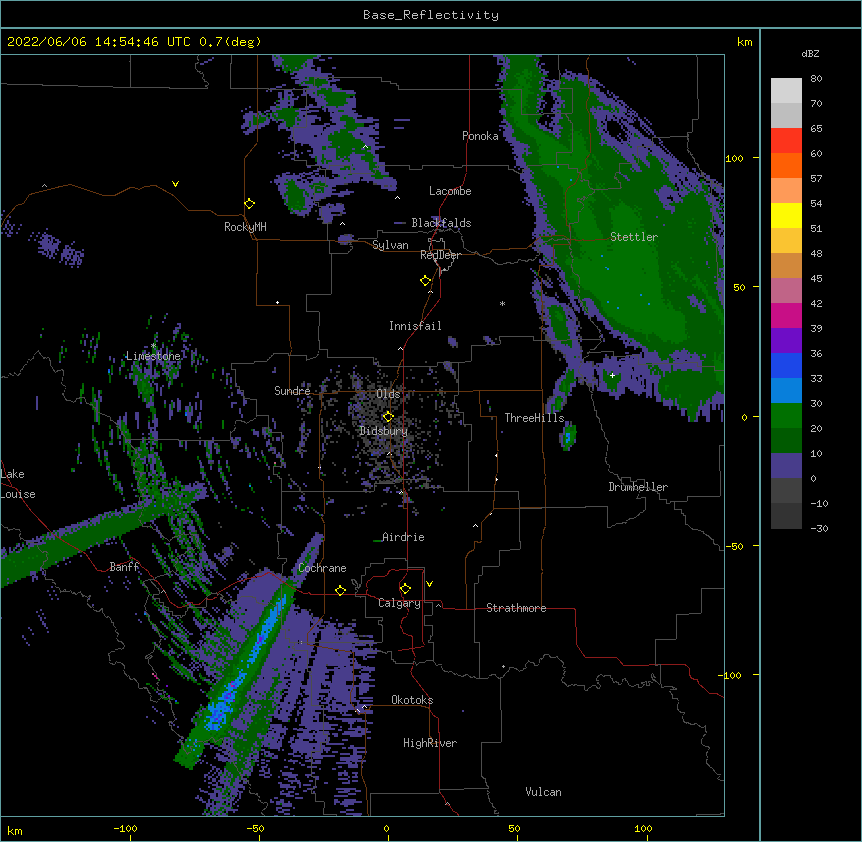Click the Limestone label

(x=153, y=356)
